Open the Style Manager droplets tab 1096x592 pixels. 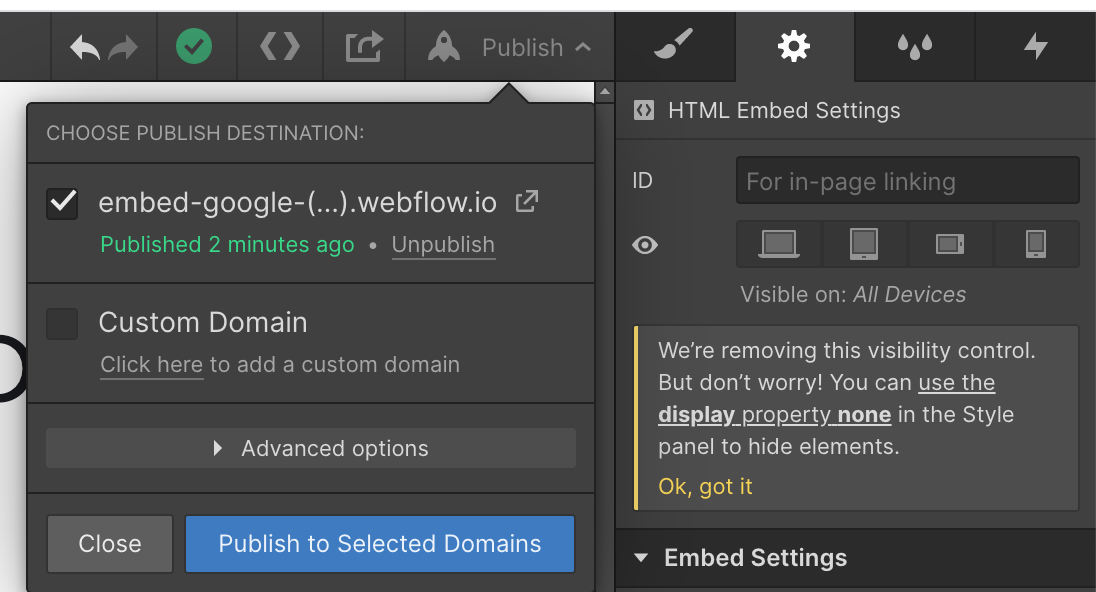pos(914,46)
